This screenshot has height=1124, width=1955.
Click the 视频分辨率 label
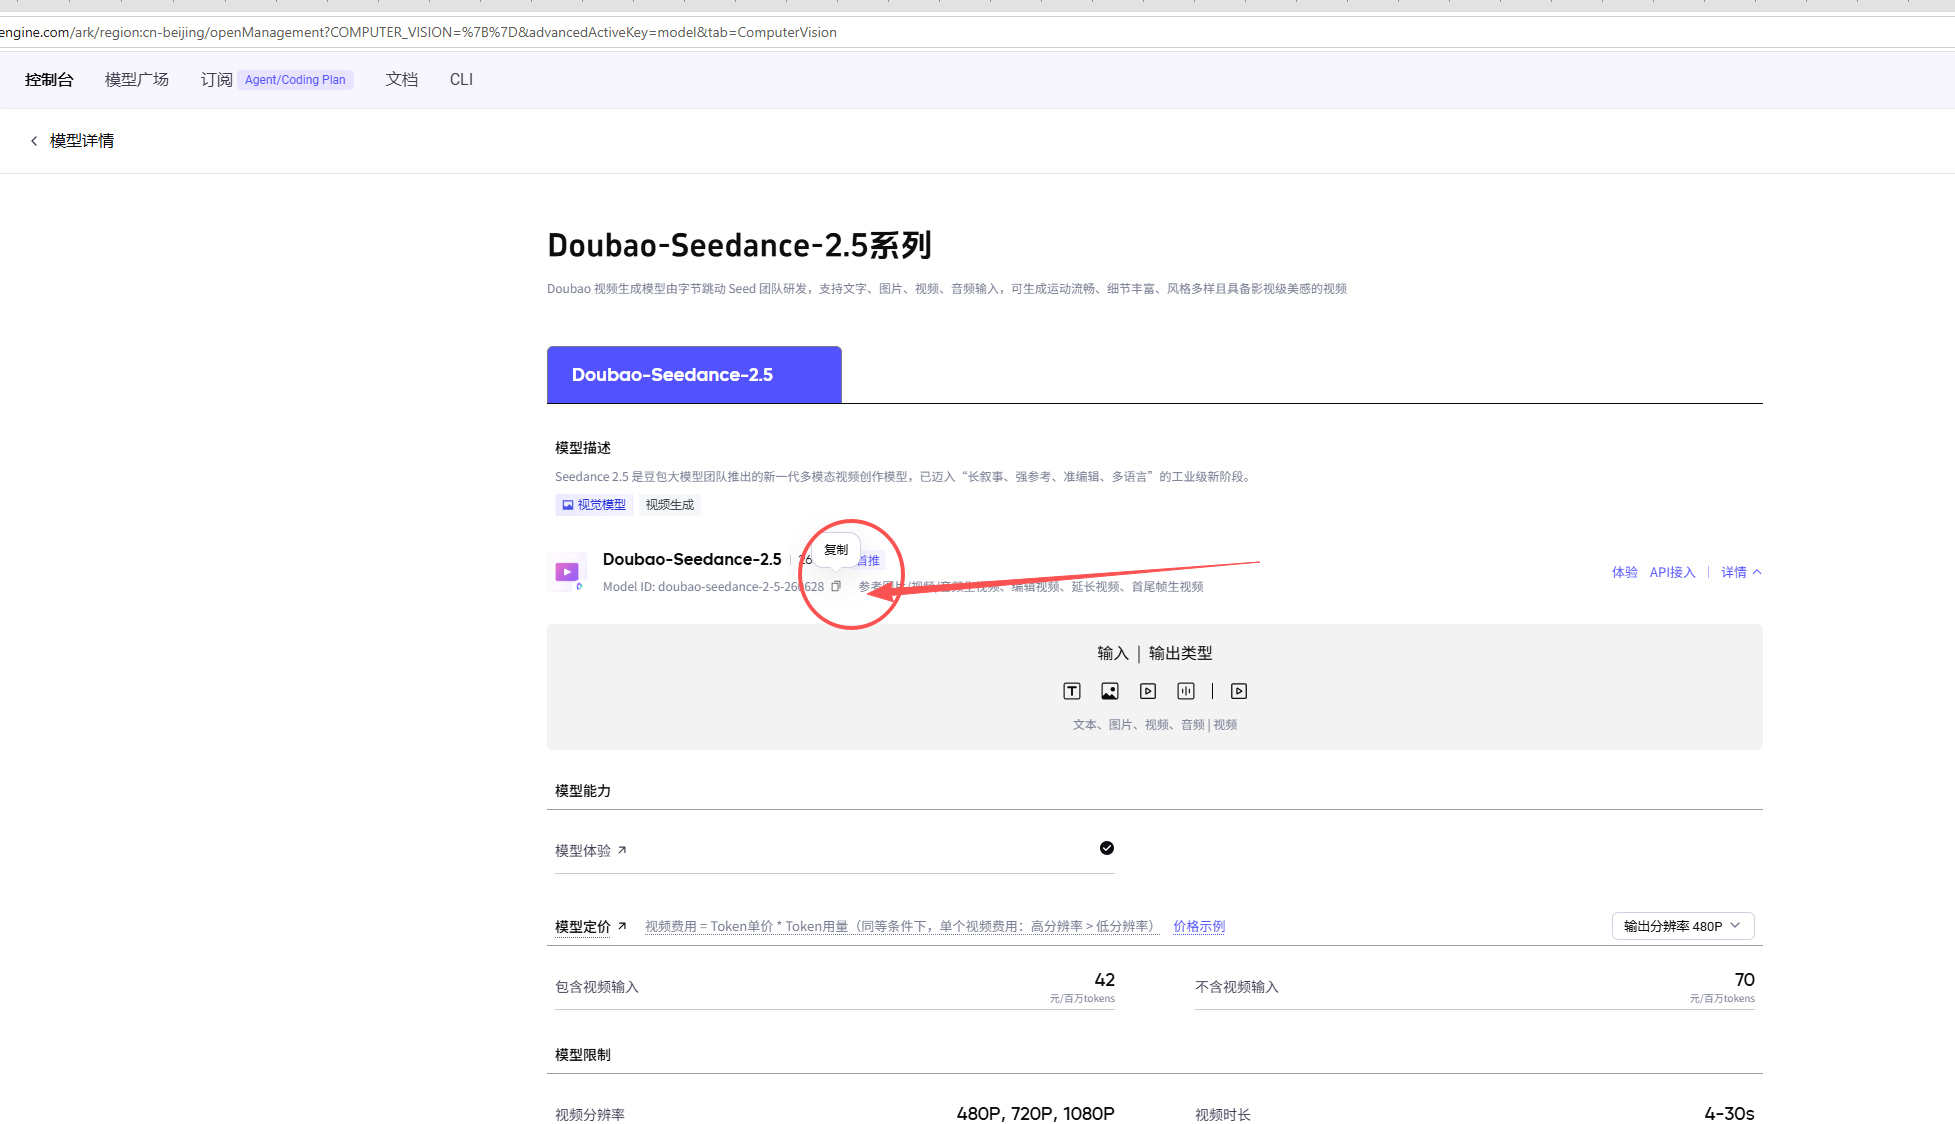590,1115
